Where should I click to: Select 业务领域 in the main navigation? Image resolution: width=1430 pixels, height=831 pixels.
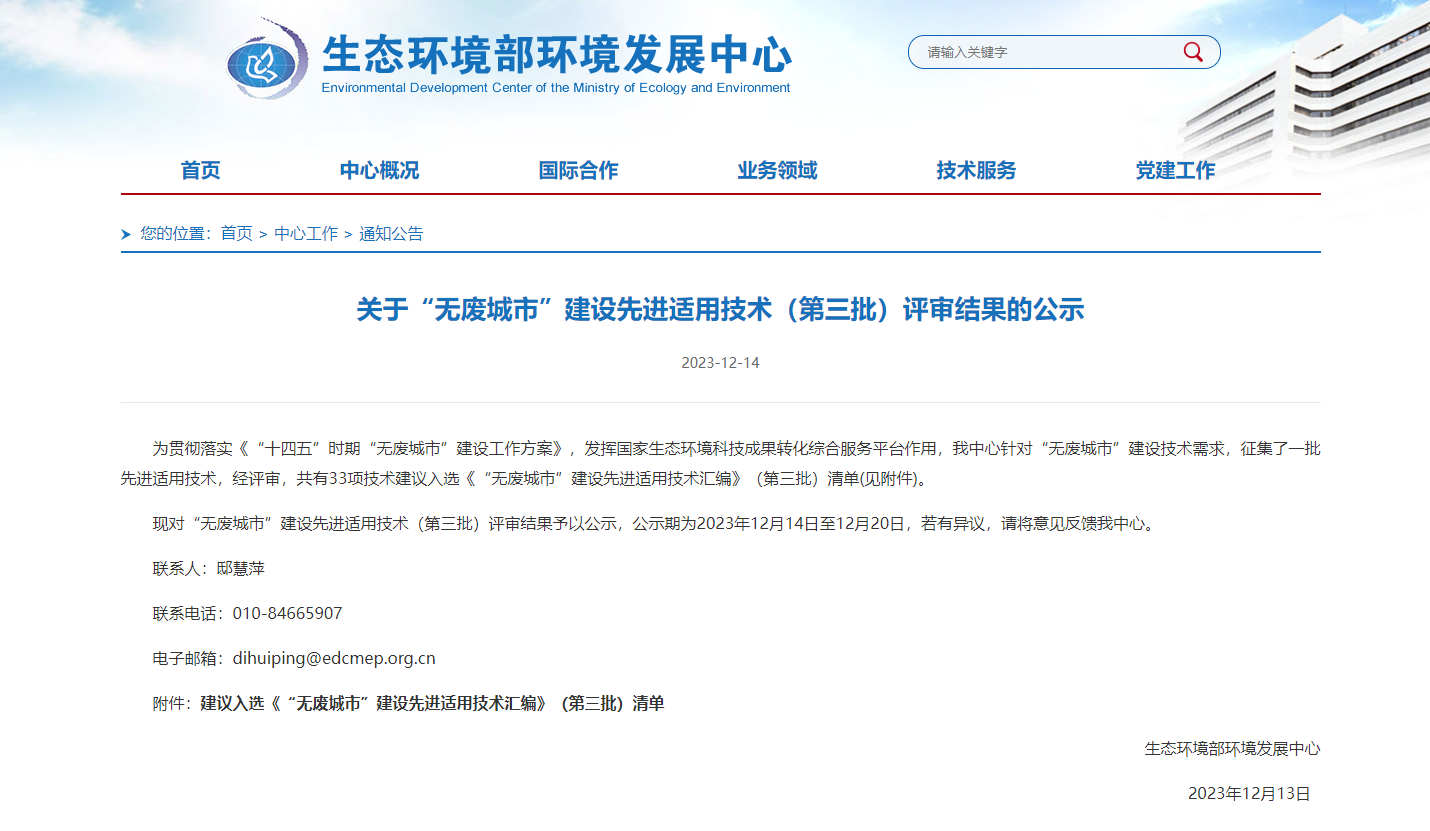point(777,170)
